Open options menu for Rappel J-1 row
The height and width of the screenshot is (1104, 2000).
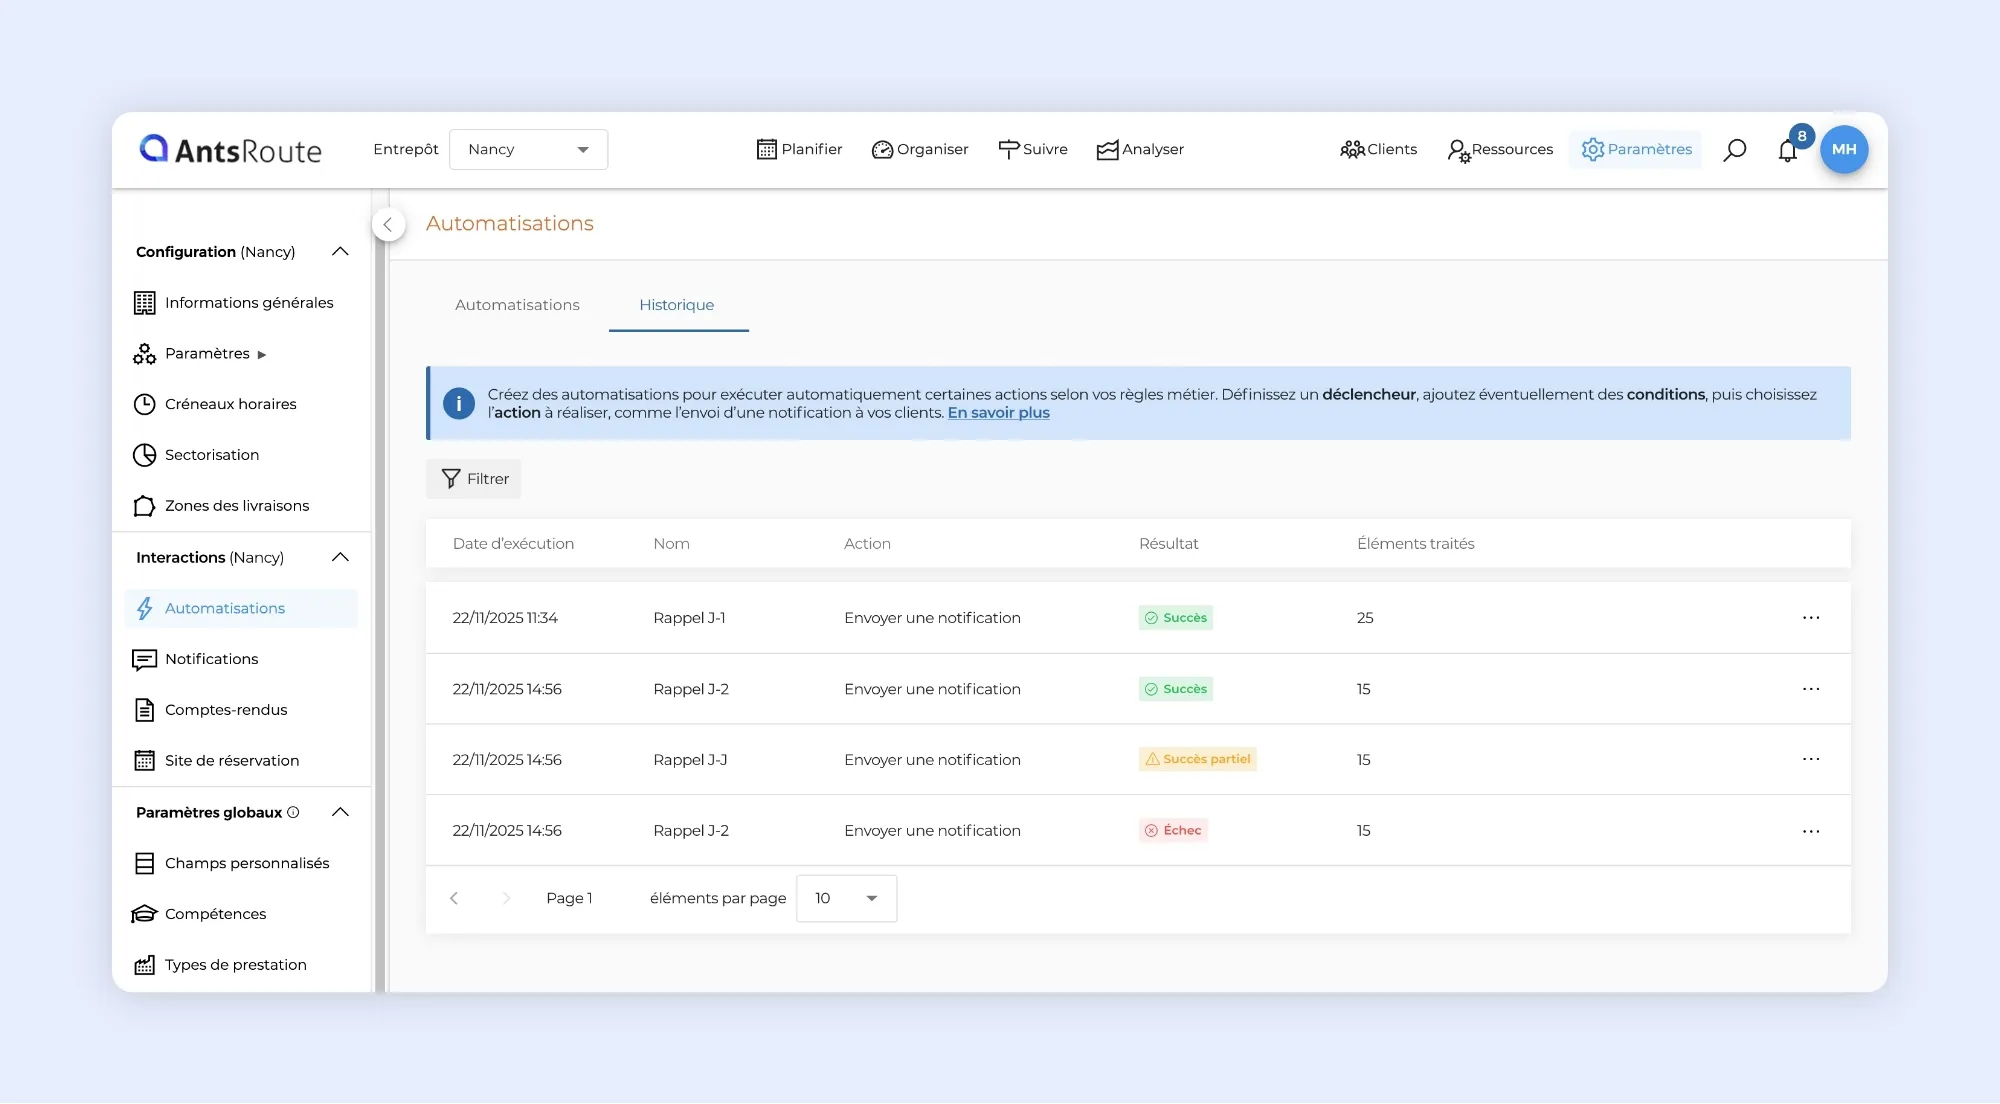coord(1811,618)
